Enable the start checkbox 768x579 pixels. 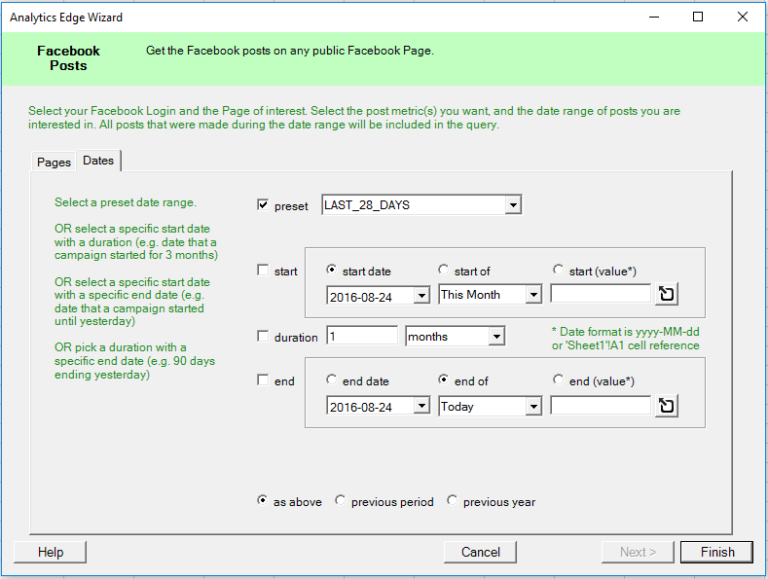click(263, 271)
